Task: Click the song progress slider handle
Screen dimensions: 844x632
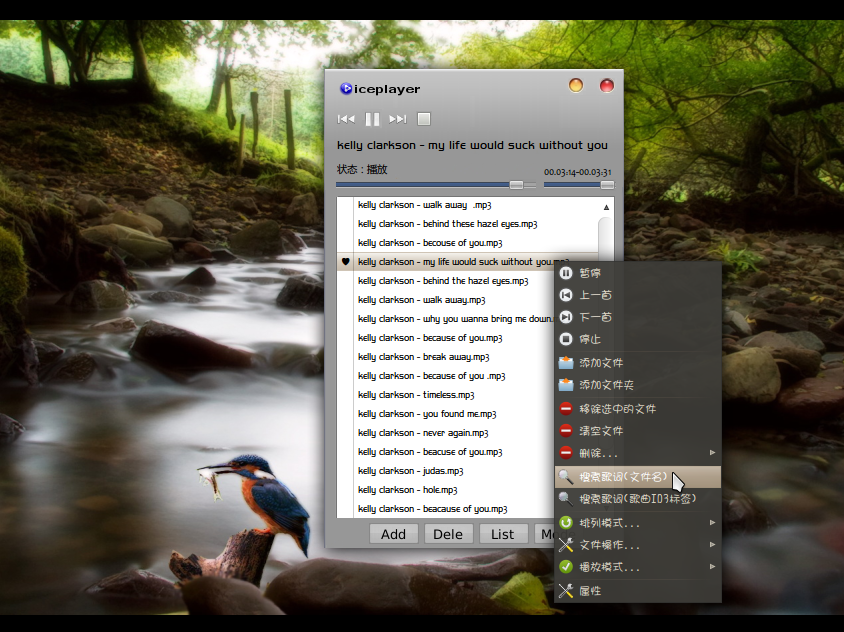Action: coord(516,185)
